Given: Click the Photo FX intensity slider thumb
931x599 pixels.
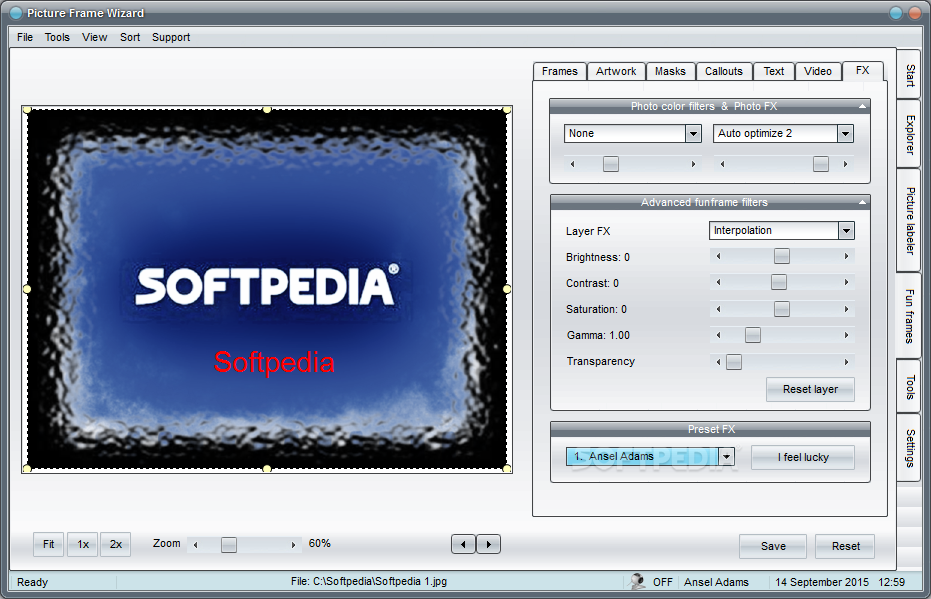Looking at the screenshot, I should 821,164.
